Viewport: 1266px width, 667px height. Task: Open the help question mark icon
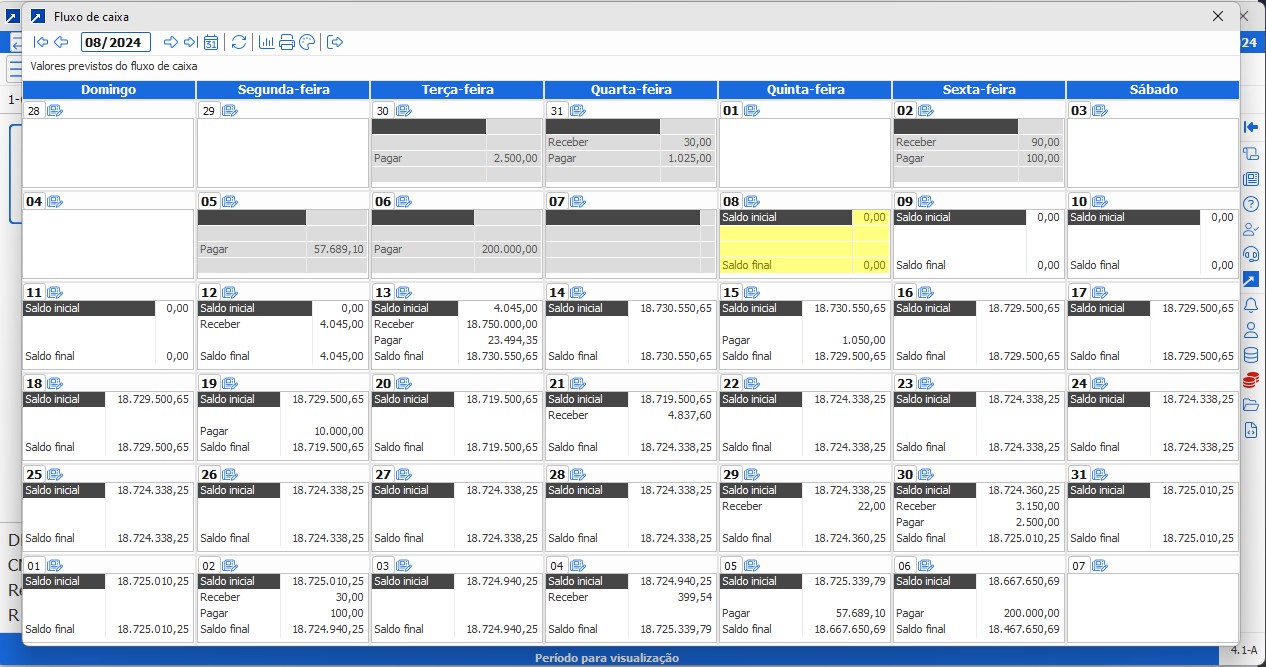(x=1250, y=204)
